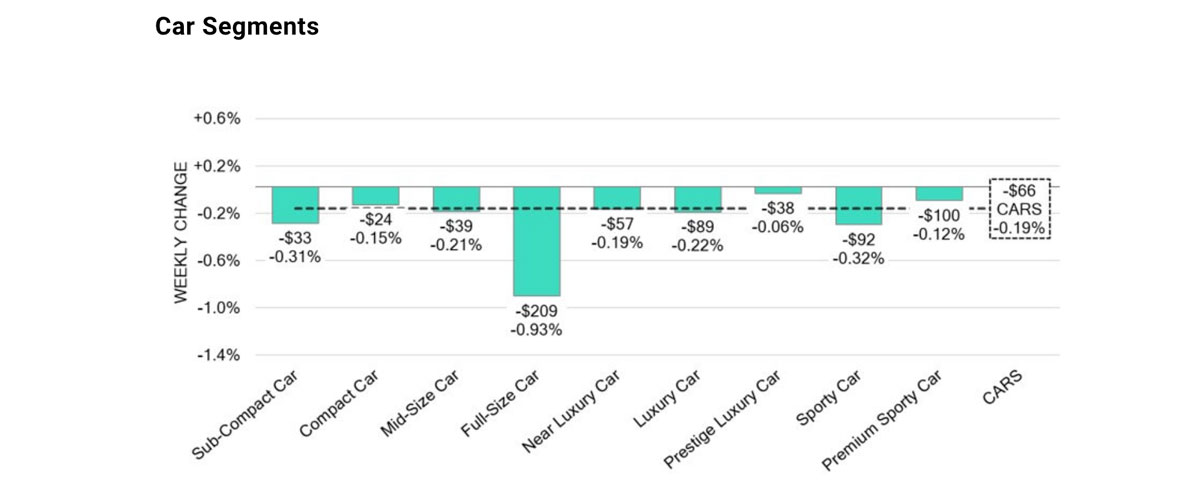1200x497 pixels.
Task: Click the Sub-Compact Car bar
Action: [x=295, y=205]
